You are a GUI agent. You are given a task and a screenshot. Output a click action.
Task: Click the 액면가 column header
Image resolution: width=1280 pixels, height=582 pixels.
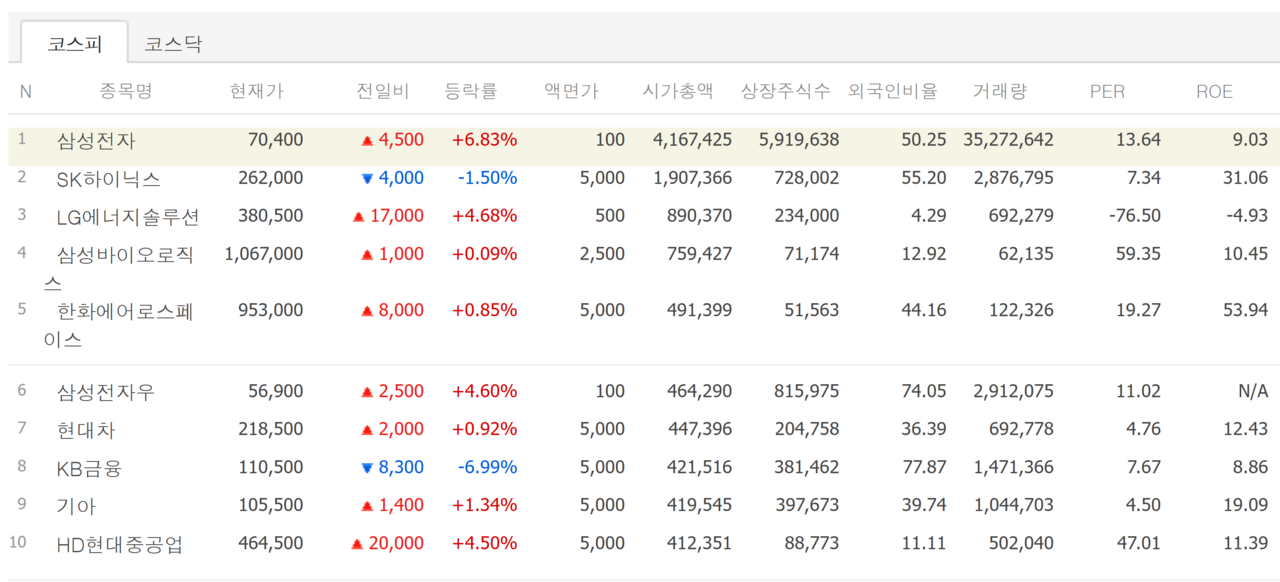coord(572,91)
